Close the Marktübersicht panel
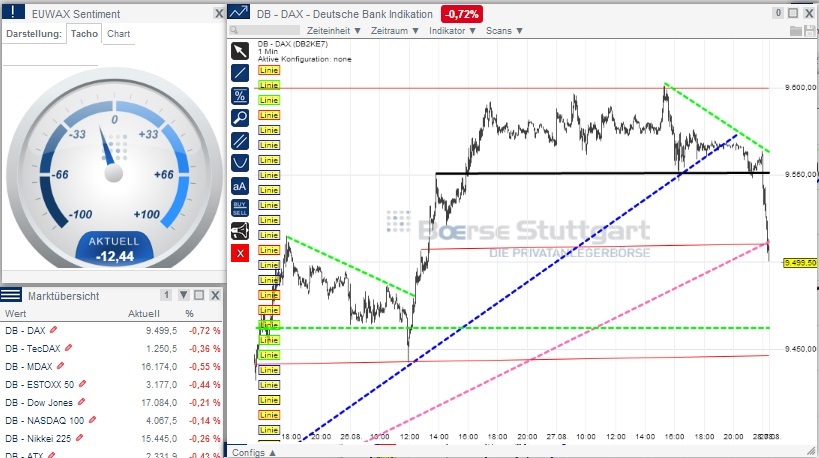The height and width of the screenshot is (458, 819). pos(215,295)
